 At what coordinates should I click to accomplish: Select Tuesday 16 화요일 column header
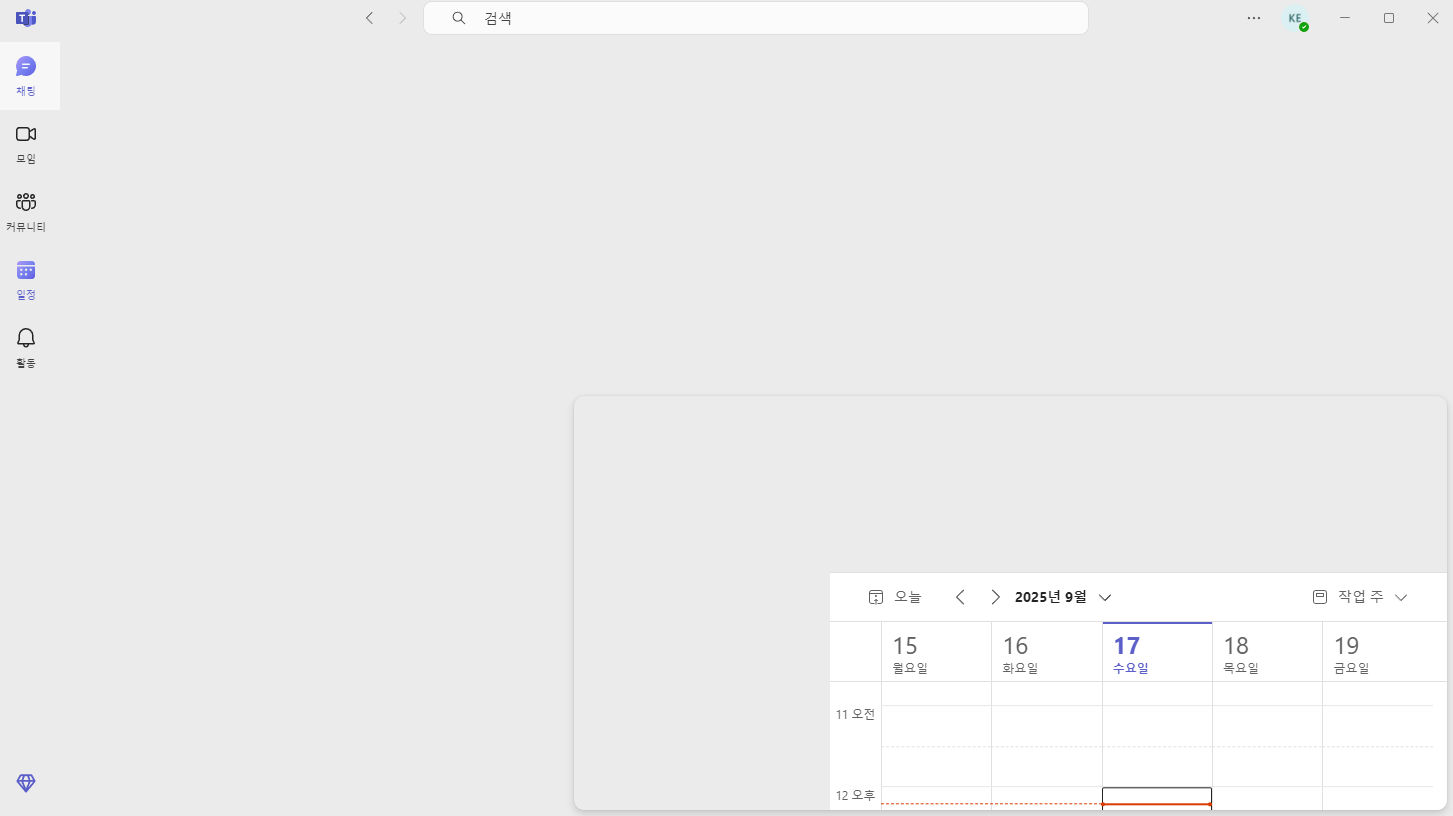[1047, 652]
